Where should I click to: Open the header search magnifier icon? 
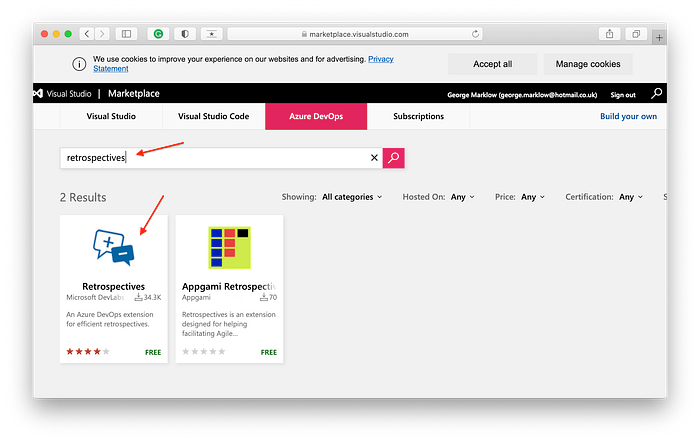[656, 93]
